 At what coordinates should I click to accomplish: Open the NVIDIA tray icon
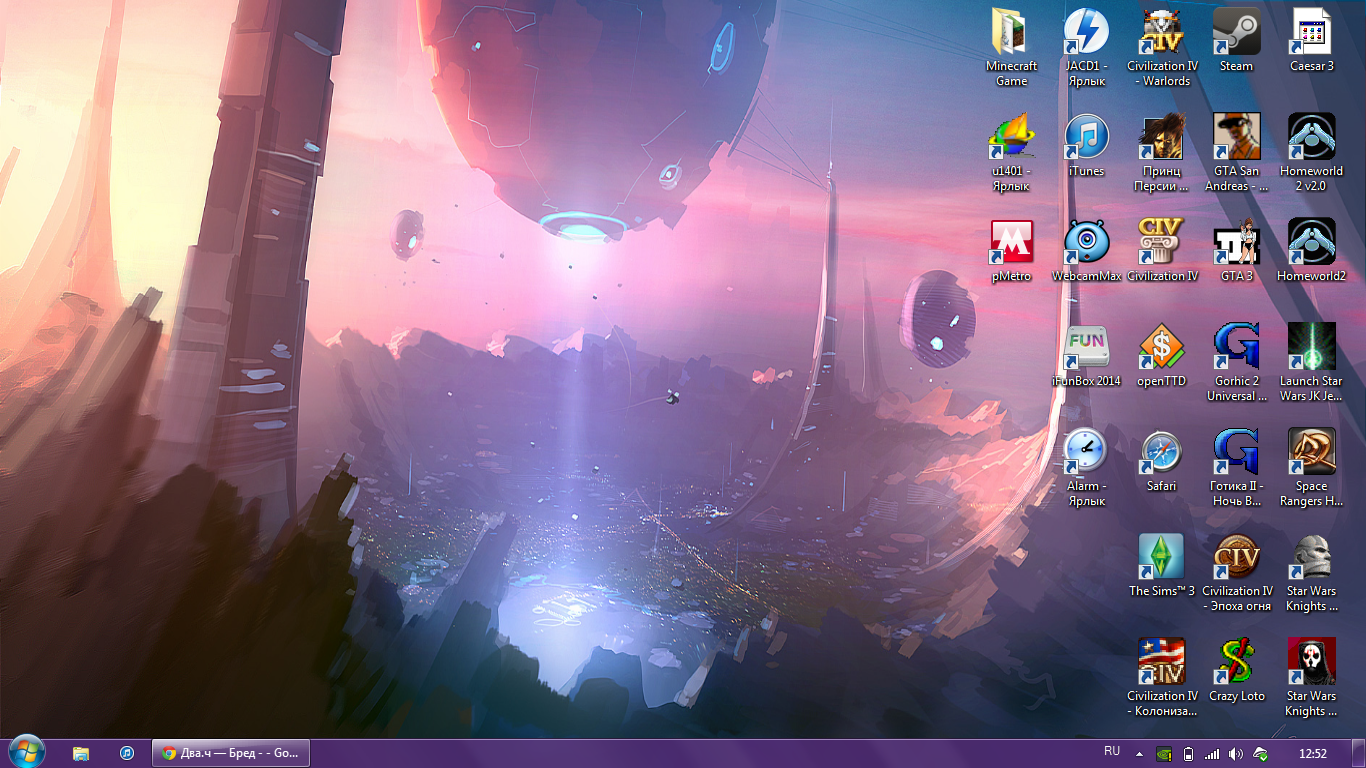point(1164,753)
